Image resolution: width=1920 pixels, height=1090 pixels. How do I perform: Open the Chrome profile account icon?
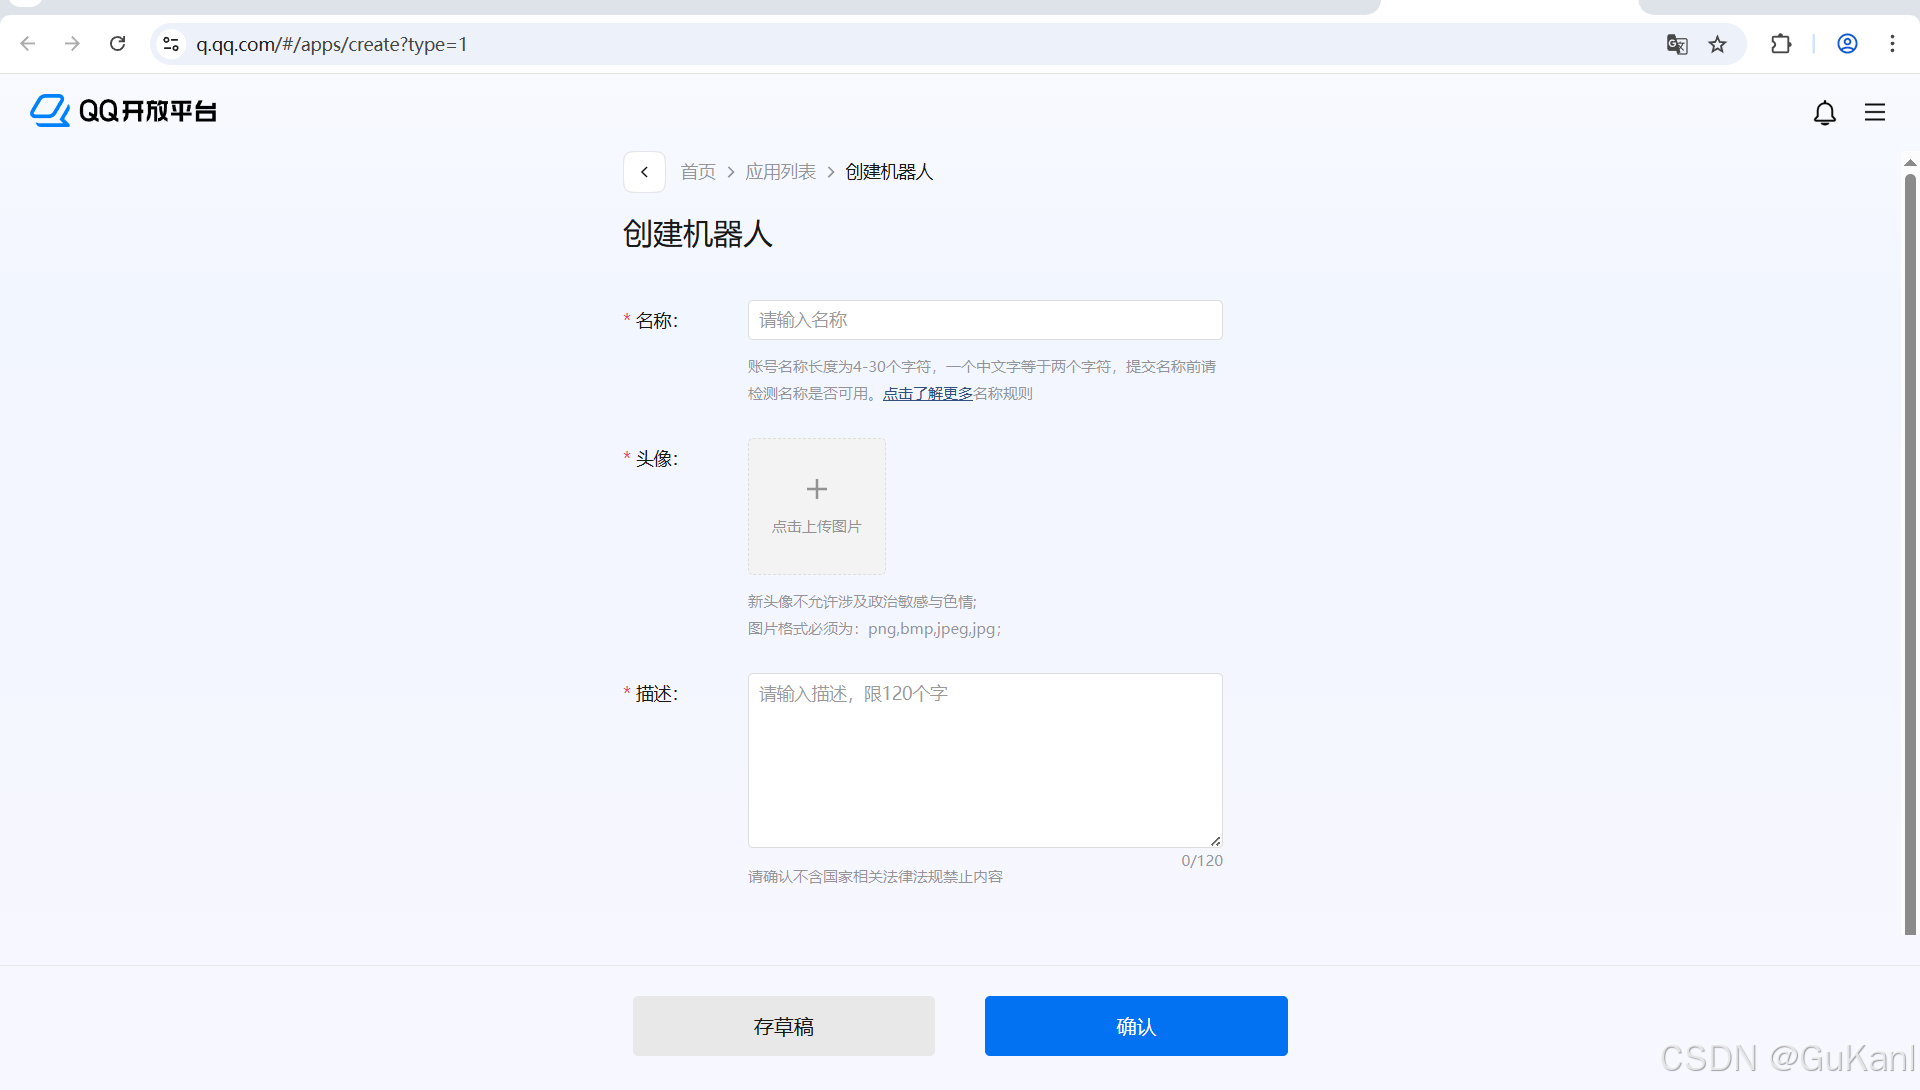coord(1847,44)
